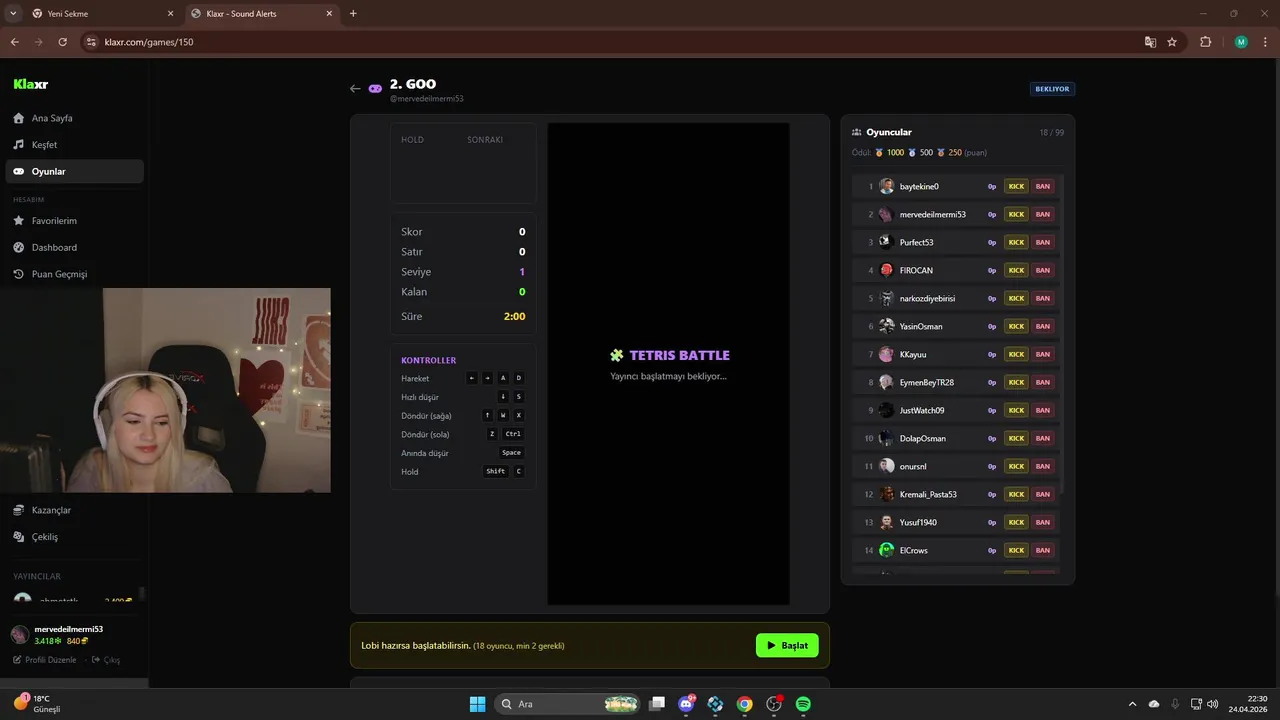1280x720 pixels.
Task: Start the lobby with Başlat button
Action: point(787,646)
